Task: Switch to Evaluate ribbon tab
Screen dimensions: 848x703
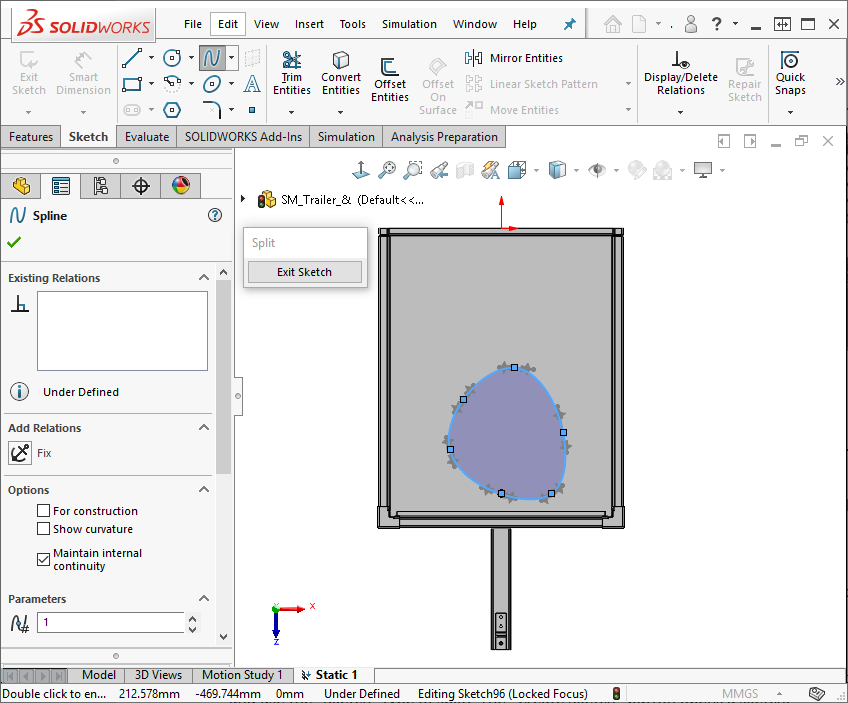Action: (x=147, y=137)
